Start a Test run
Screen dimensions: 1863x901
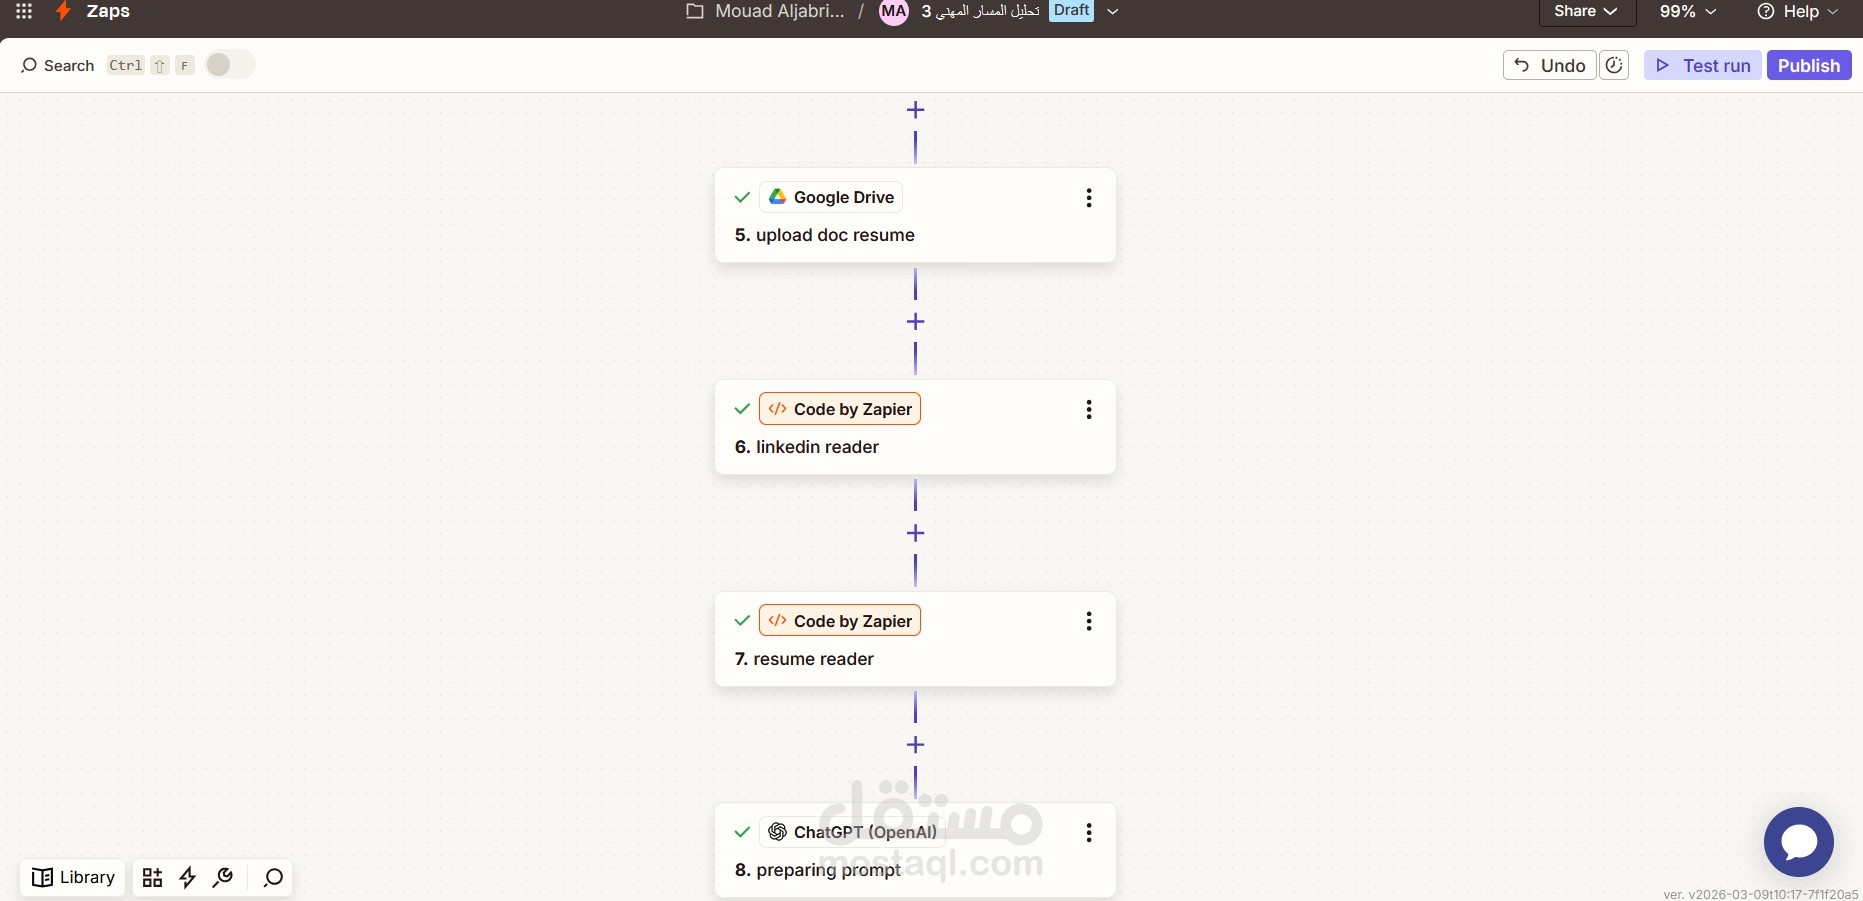click(x=1702, y=64)
